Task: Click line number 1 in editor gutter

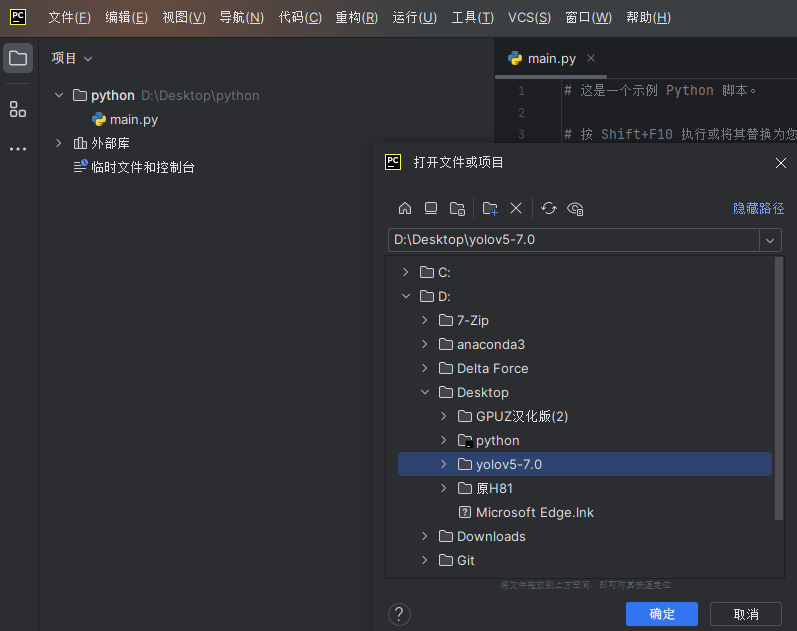Action: [522, 91]
